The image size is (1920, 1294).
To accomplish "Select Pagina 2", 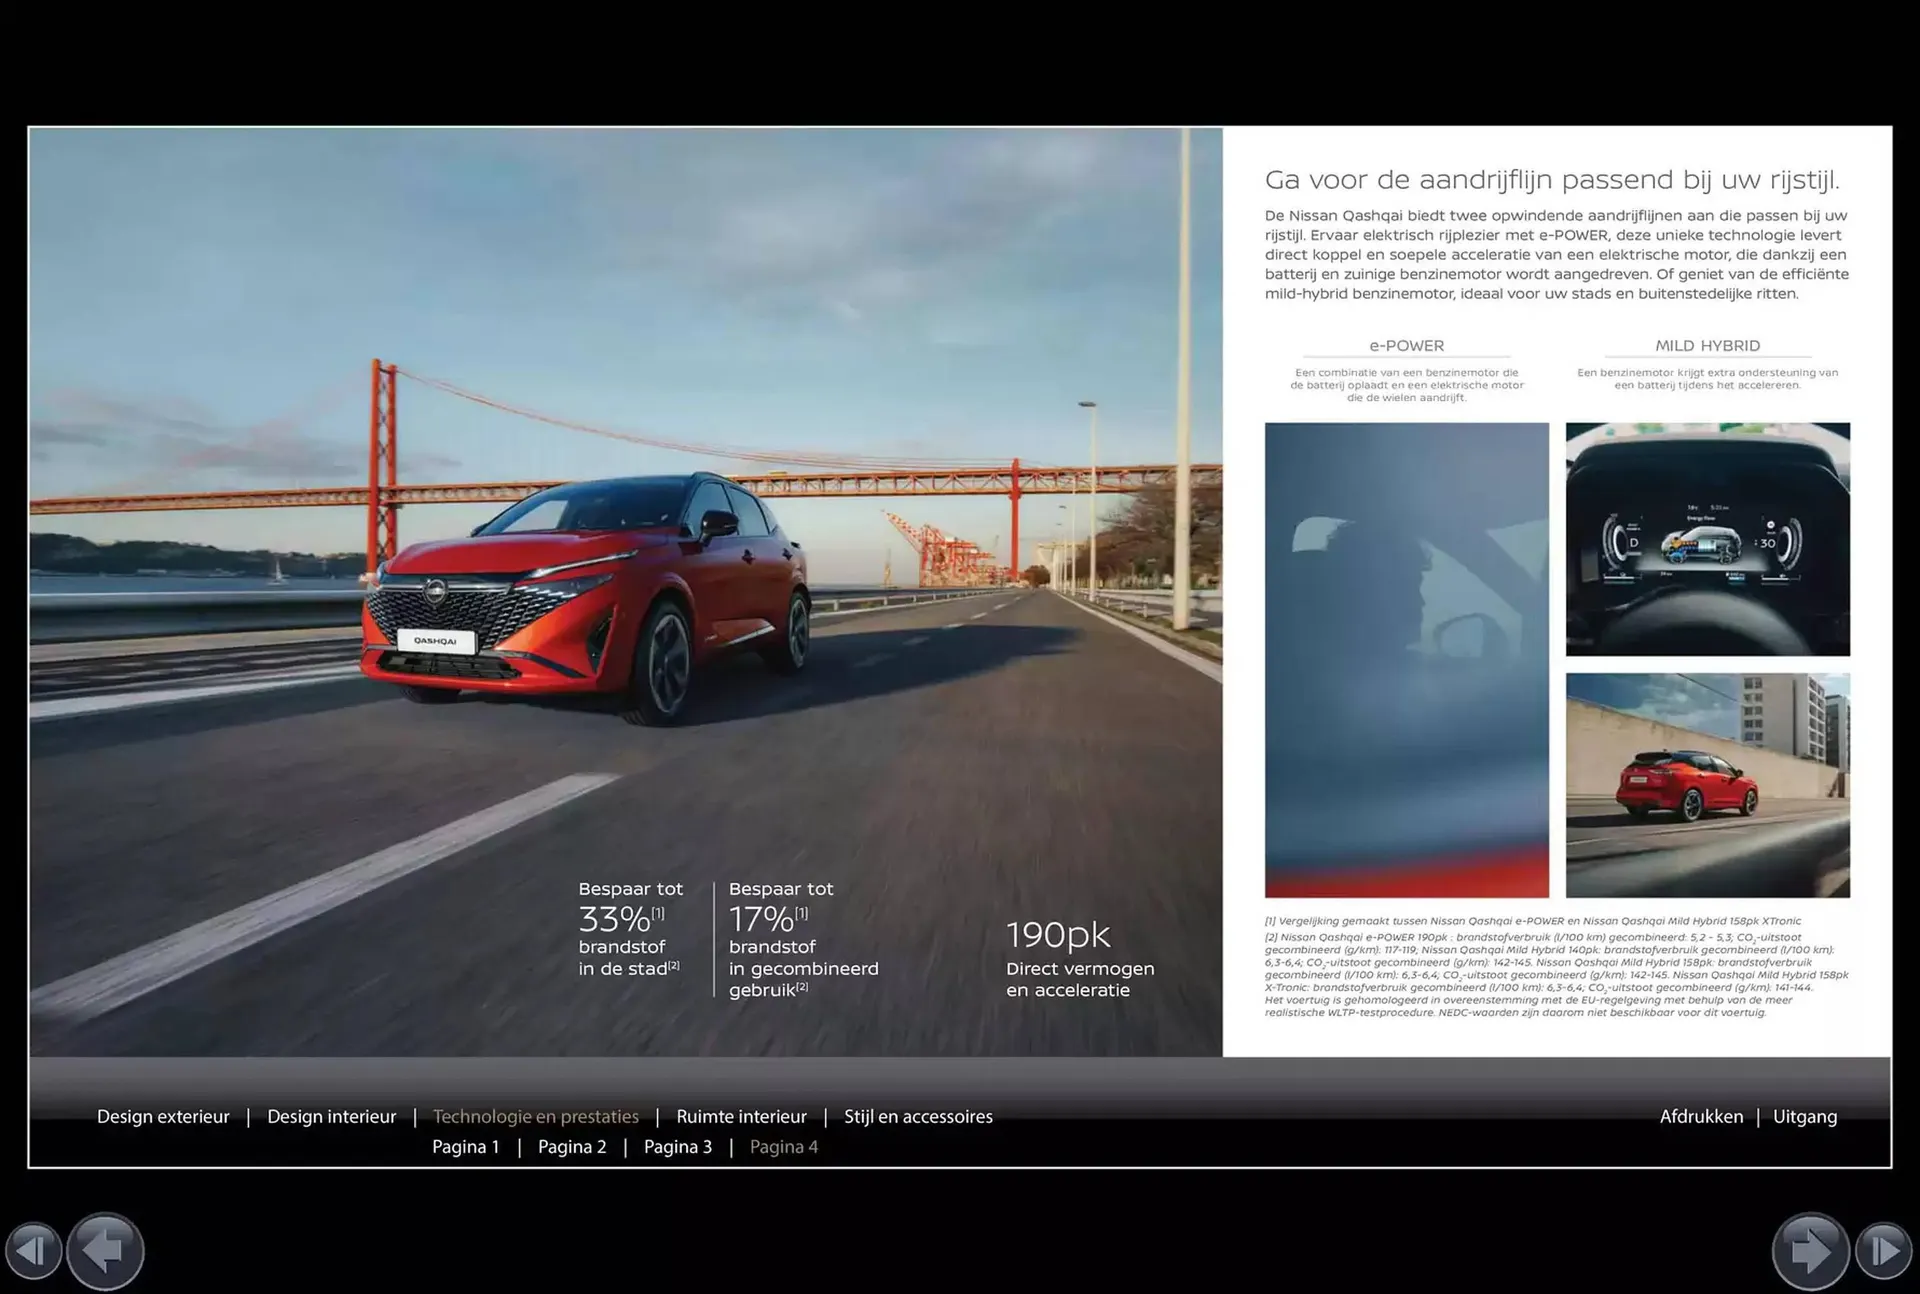I will point(572,1146).
